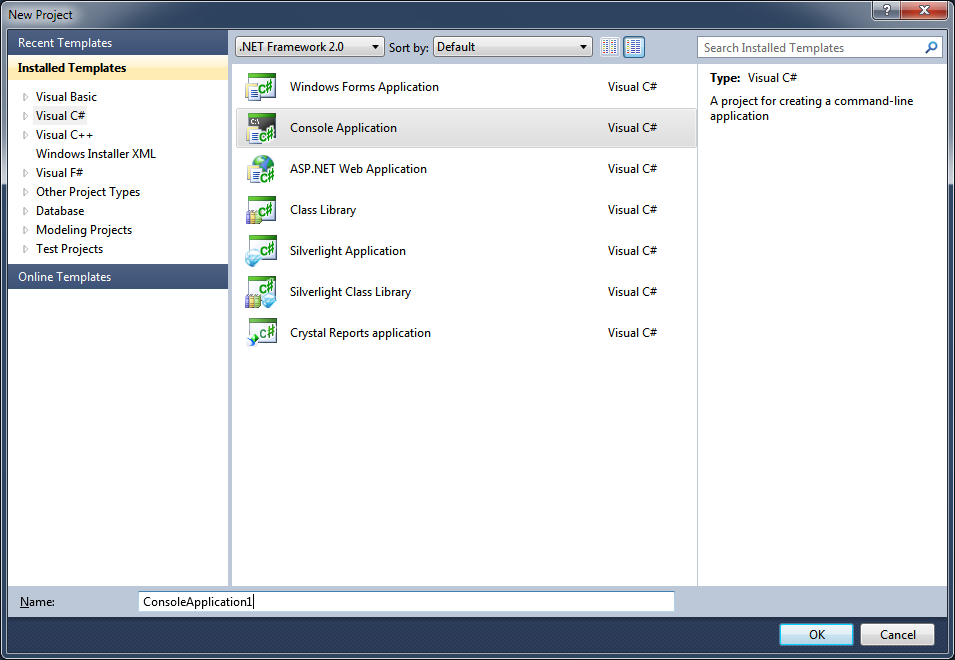This screenshot has width=955, height=660.
Task: Confirm project creation with OK
Action: click(x=815, y=634)
